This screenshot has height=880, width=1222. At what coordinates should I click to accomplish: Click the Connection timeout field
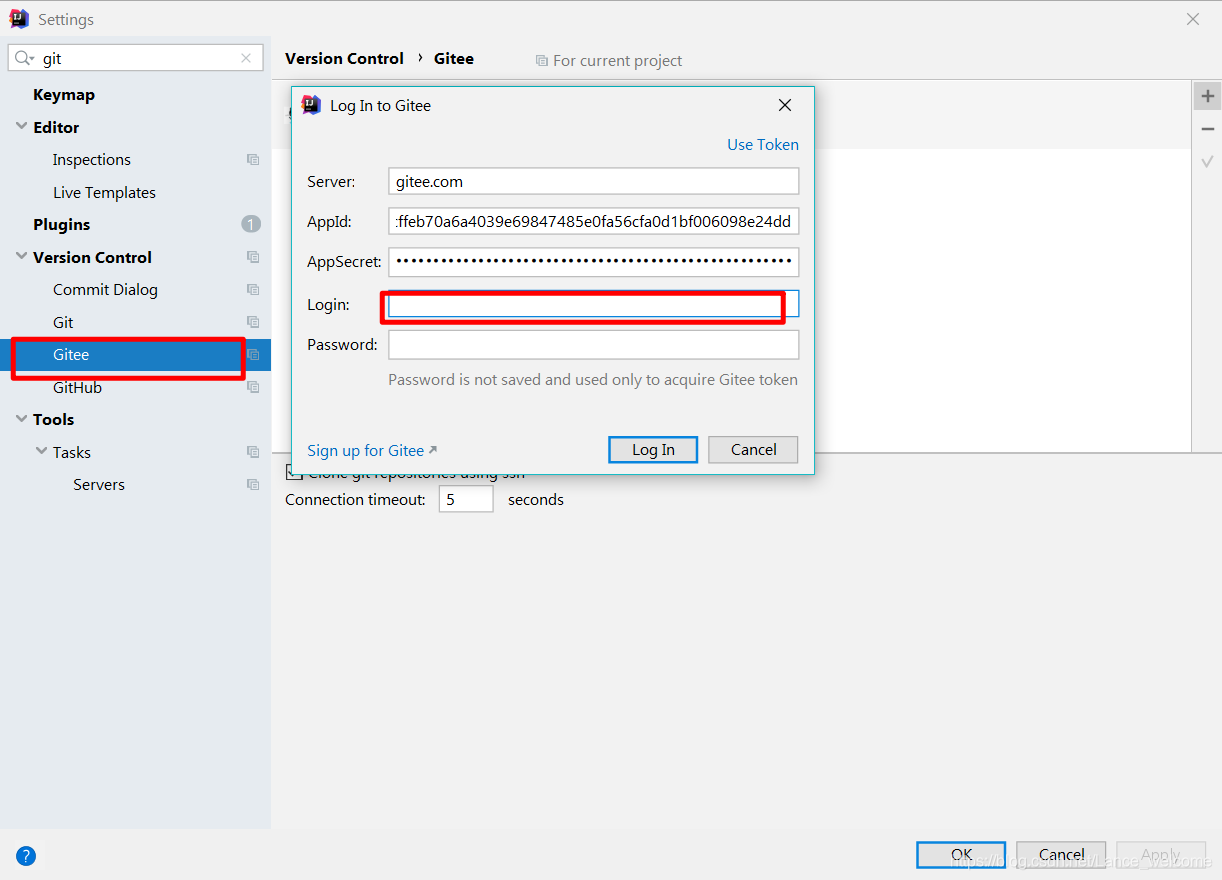point(466,499)
